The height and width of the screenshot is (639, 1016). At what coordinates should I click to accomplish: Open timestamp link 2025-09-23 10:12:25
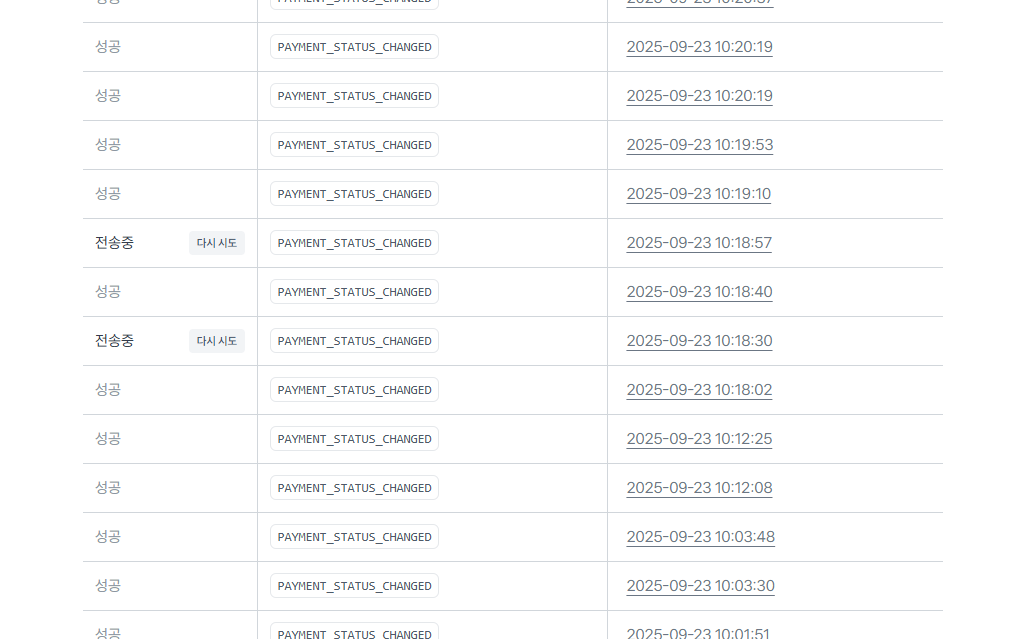[x=699, y=439]
